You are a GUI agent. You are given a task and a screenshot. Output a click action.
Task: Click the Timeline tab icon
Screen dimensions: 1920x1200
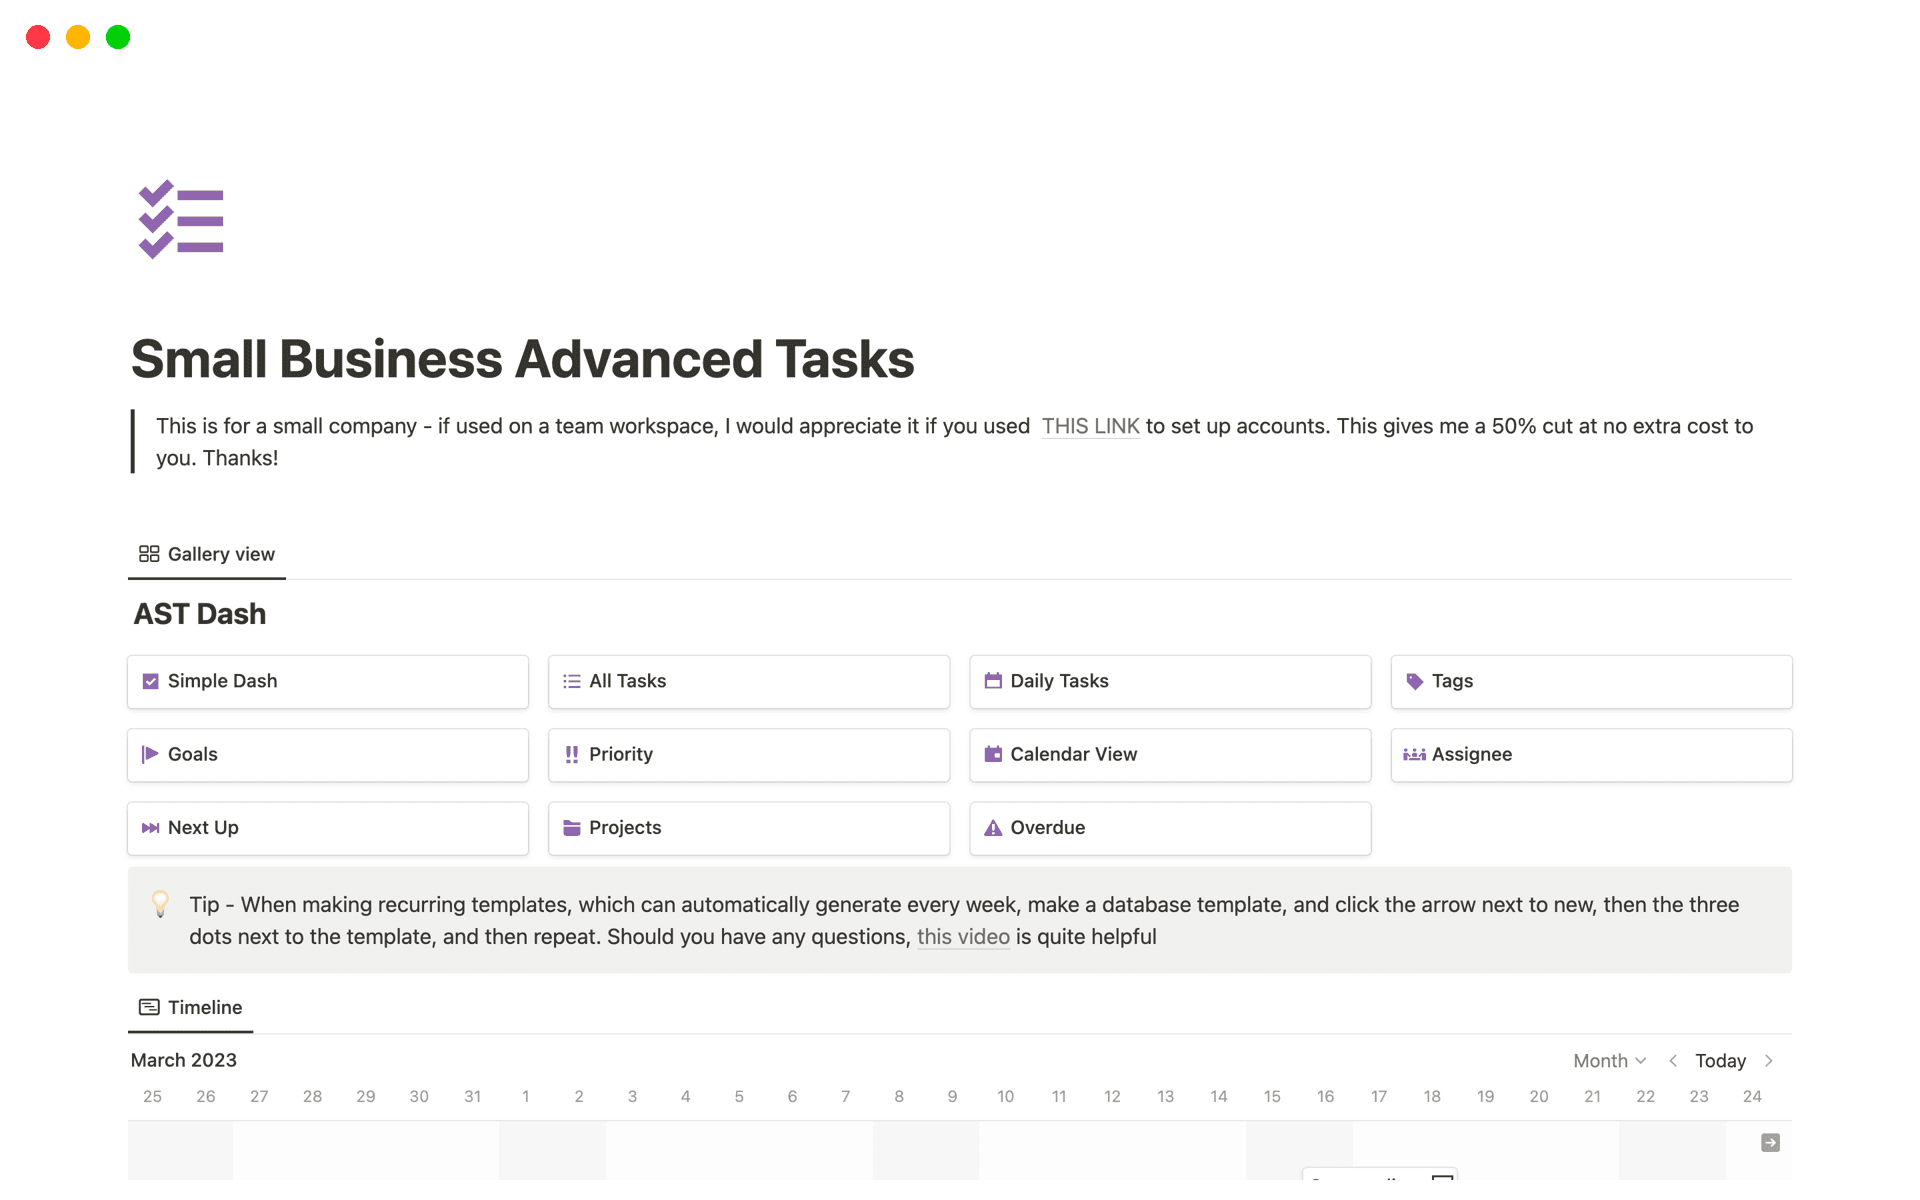click(x=149, y=1007)
